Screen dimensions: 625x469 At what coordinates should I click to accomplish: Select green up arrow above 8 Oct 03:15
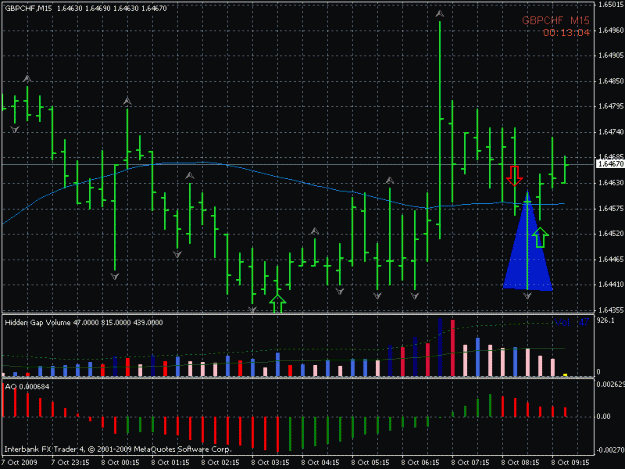[278, 304]
